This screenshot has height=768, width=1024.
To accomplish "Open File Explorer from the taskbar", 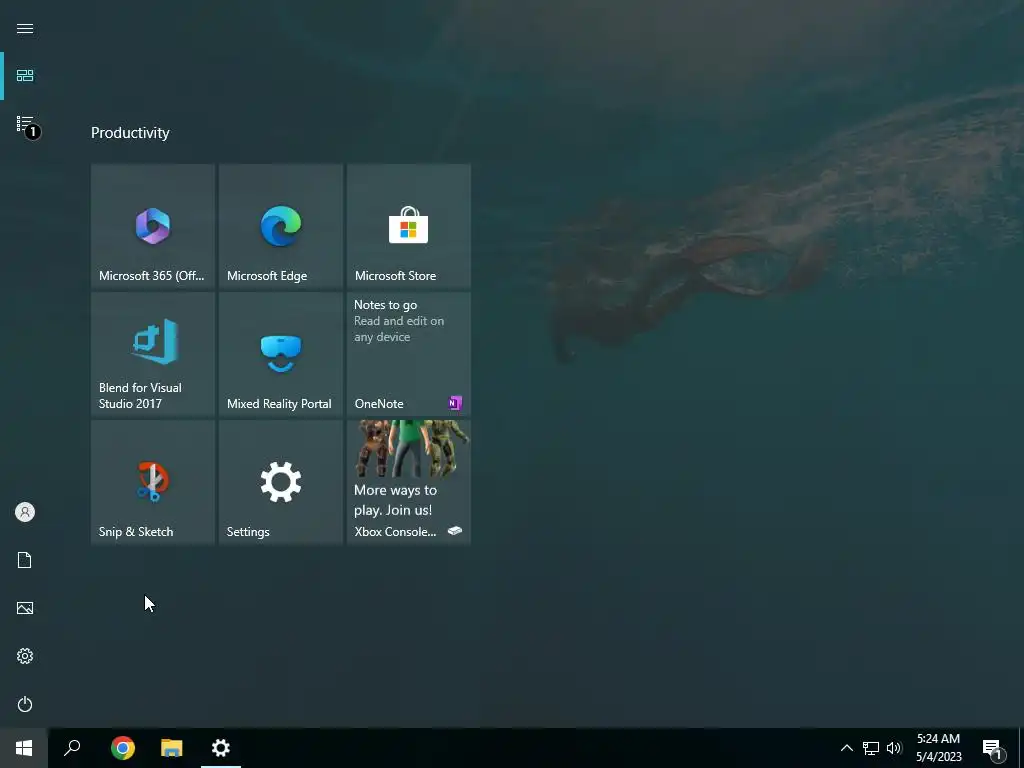I will pos(172,748).
